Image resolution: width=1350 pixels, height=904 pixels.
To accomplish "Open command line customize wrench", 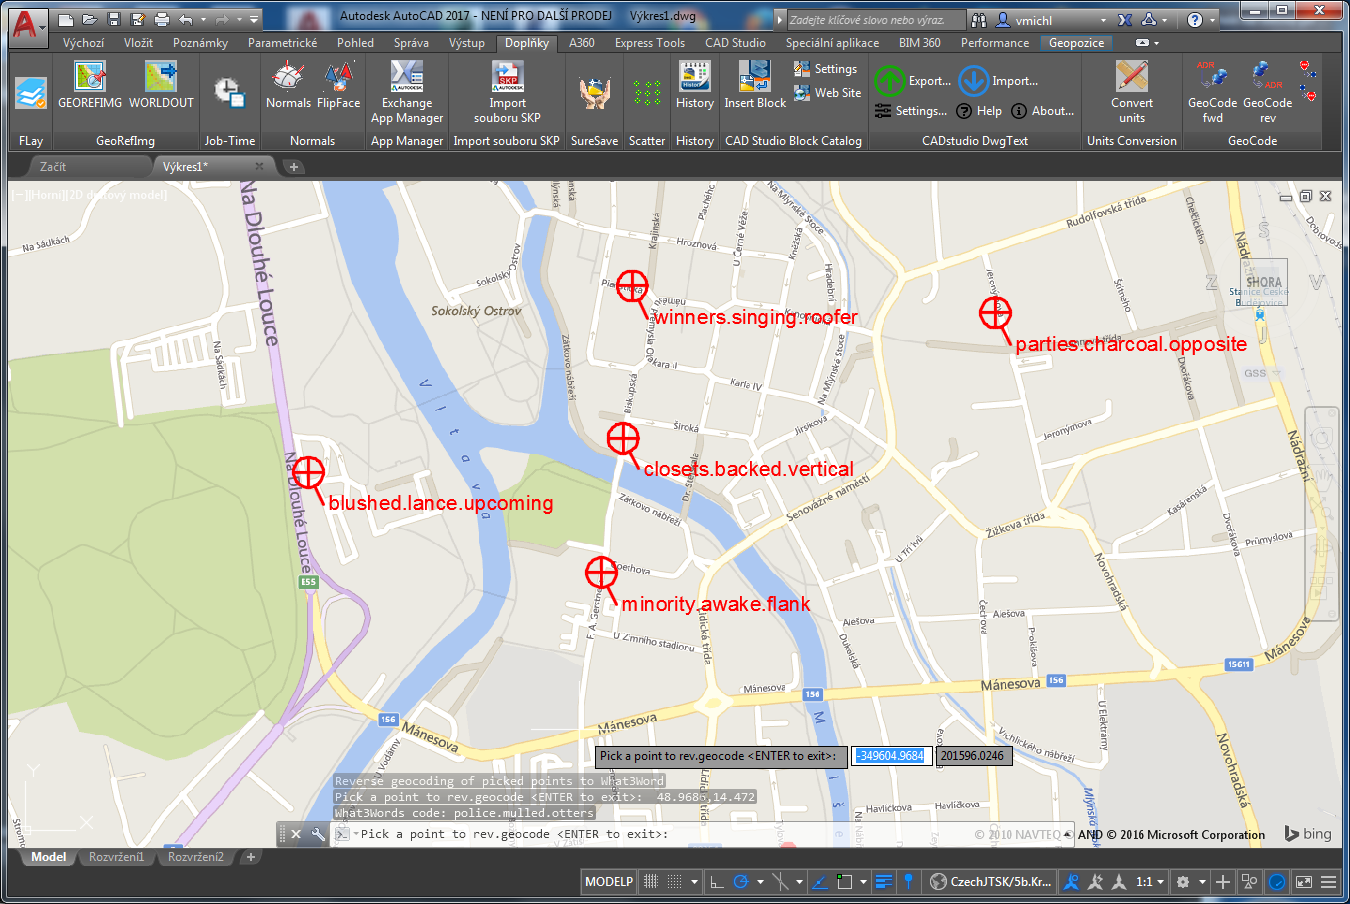I will (x=318, y=834).
